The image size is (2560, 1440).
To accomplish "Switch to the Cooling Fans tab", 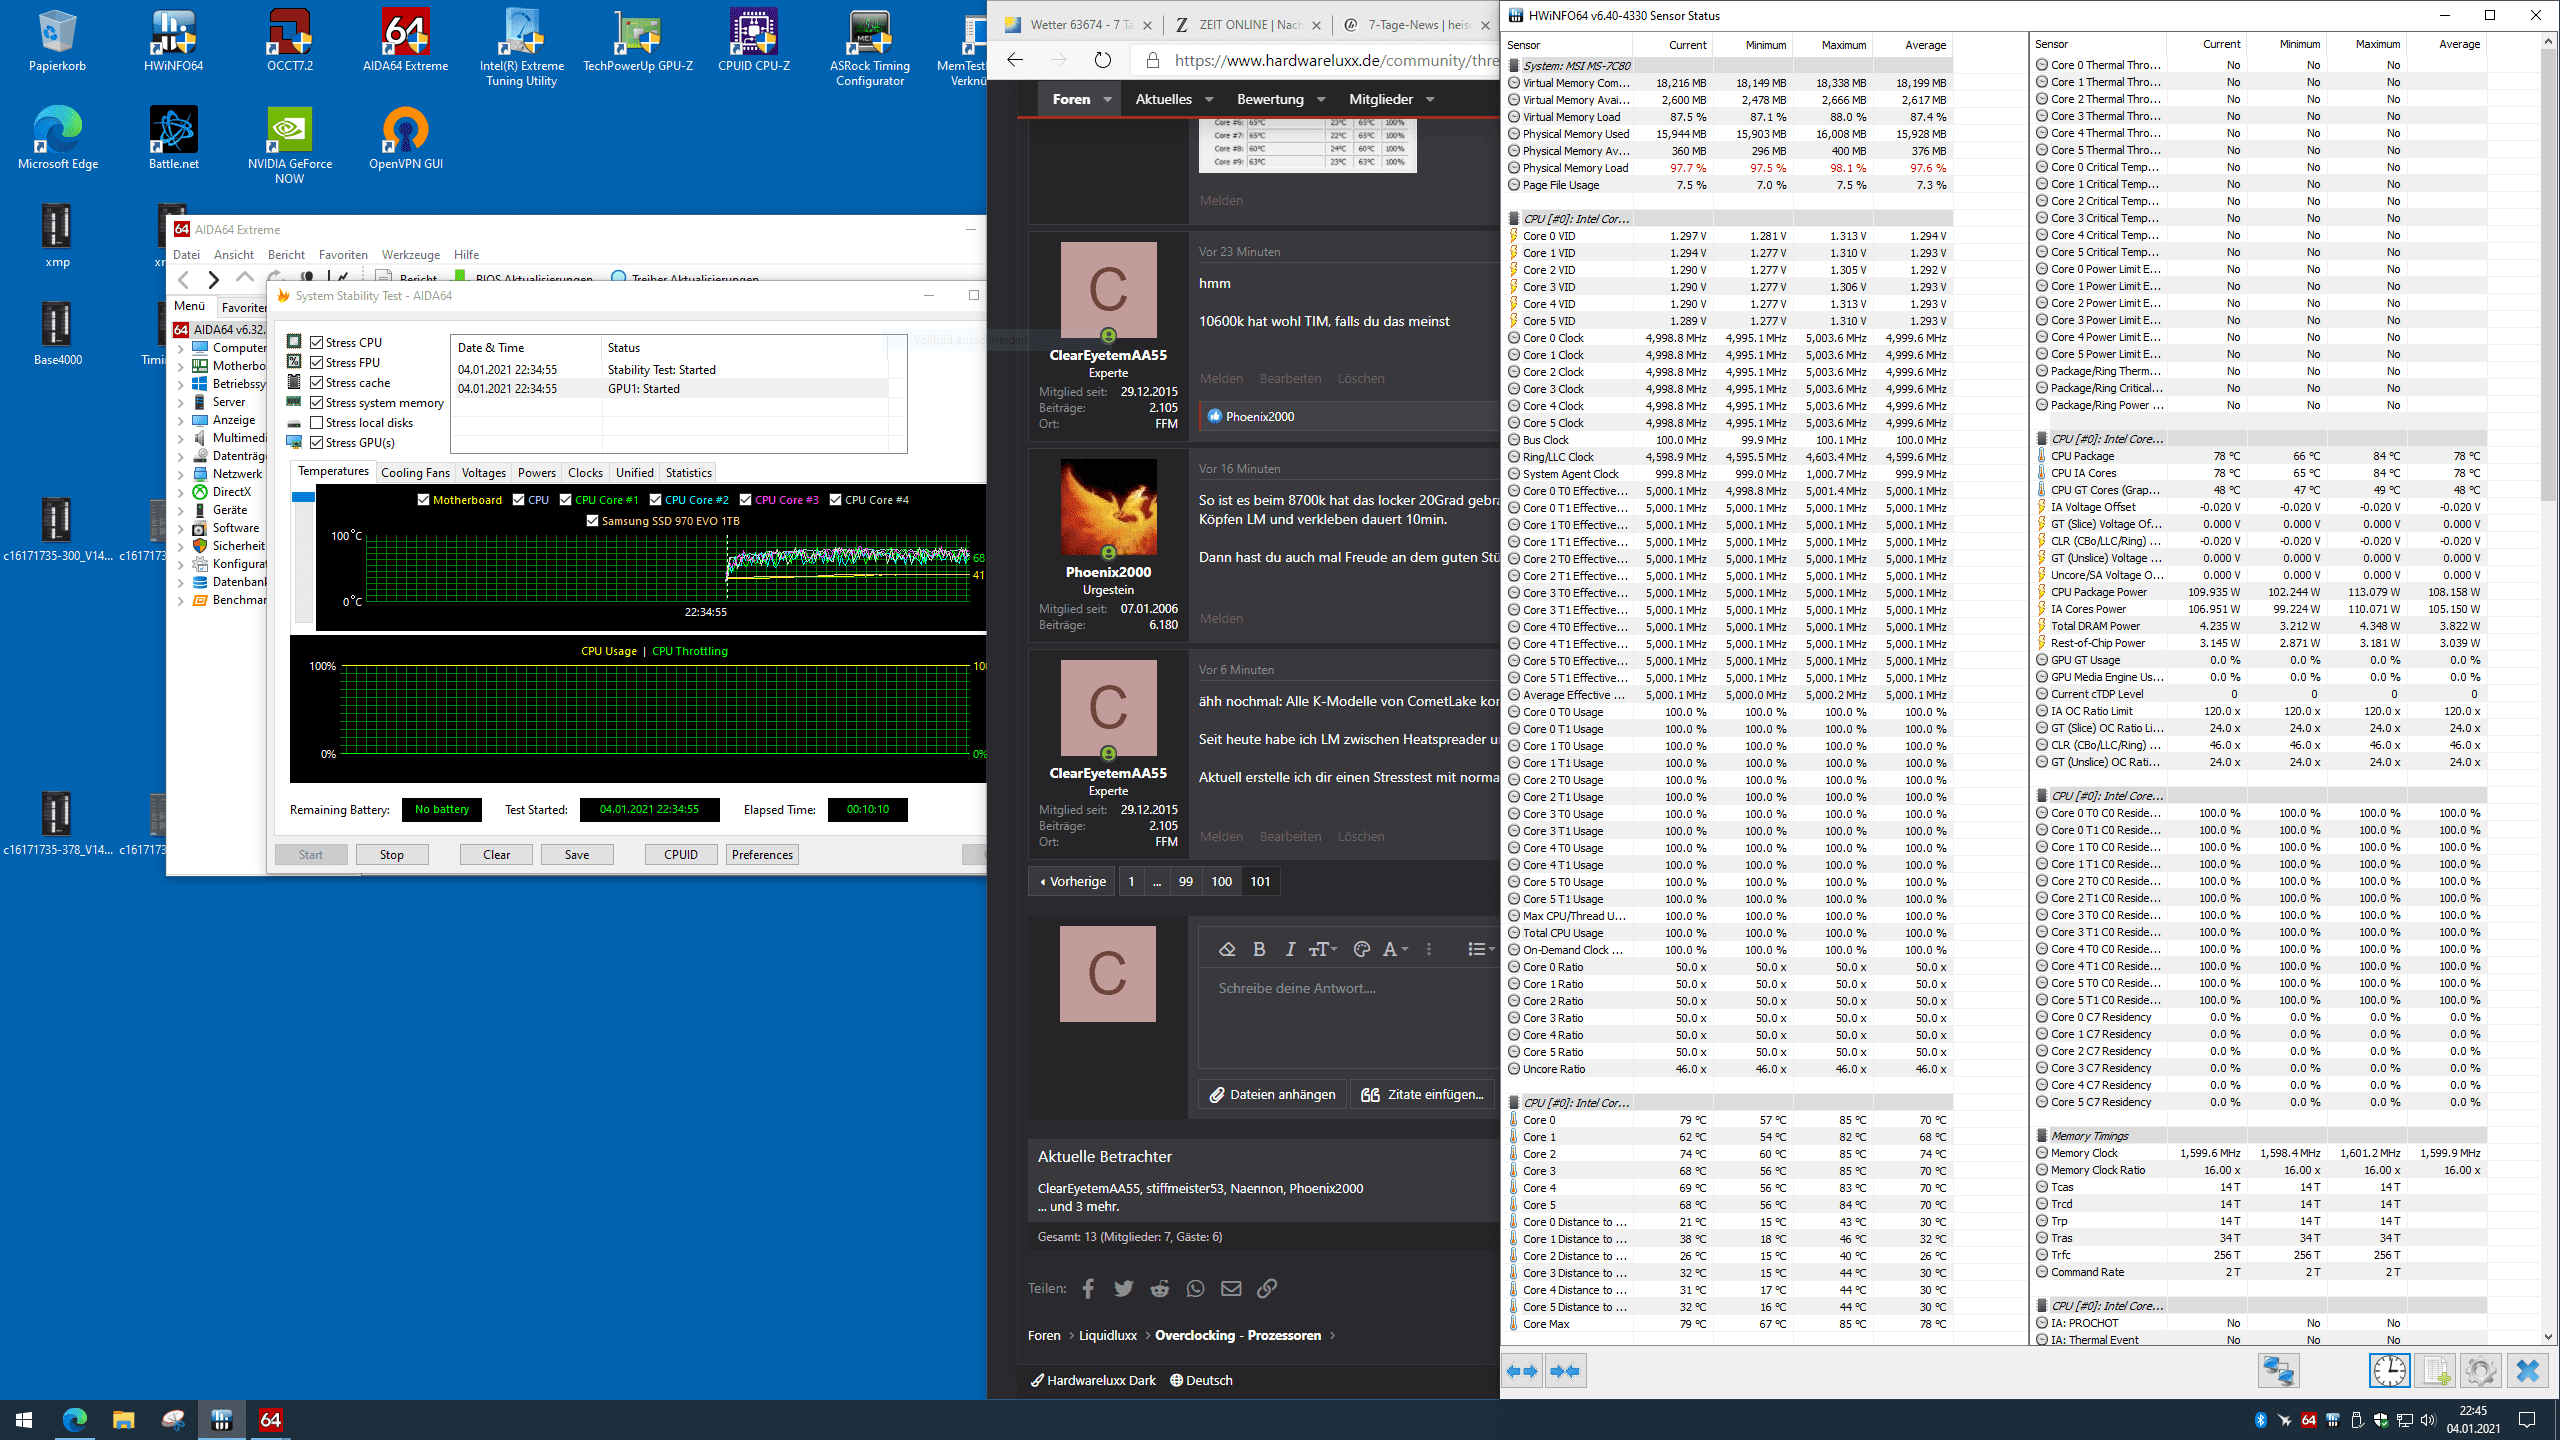I will (x=415, y=473).
